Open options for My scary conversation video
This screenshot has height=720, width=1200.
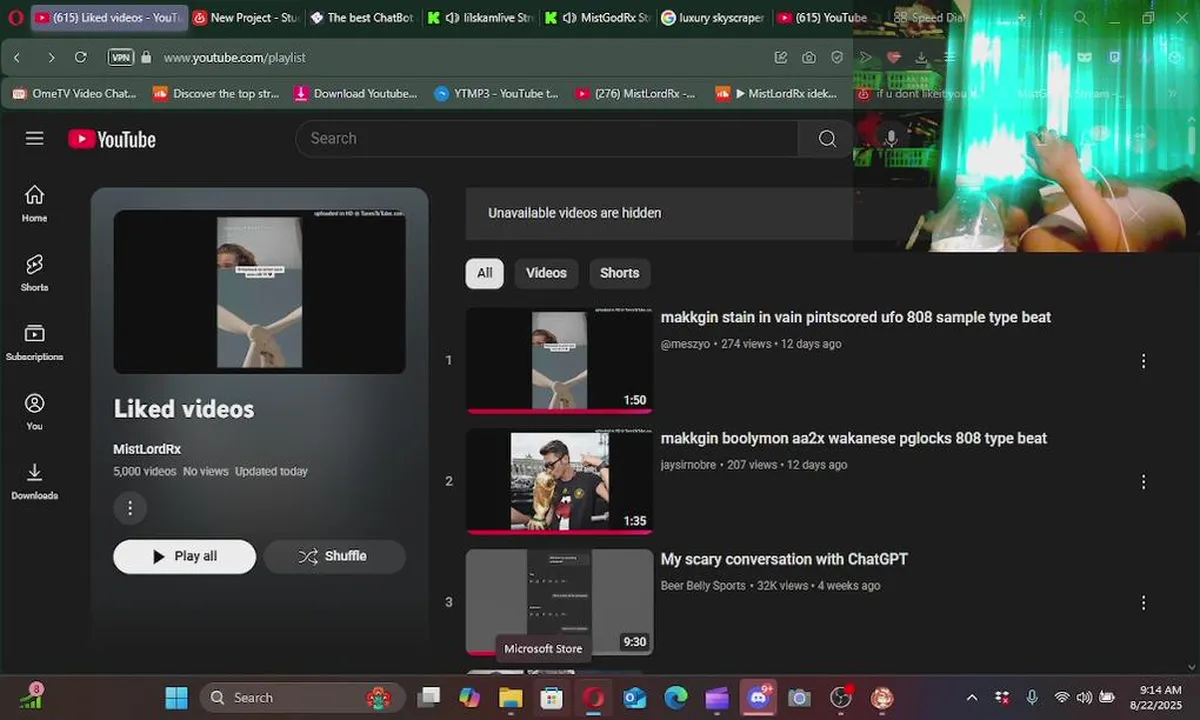click(1144, 603)
